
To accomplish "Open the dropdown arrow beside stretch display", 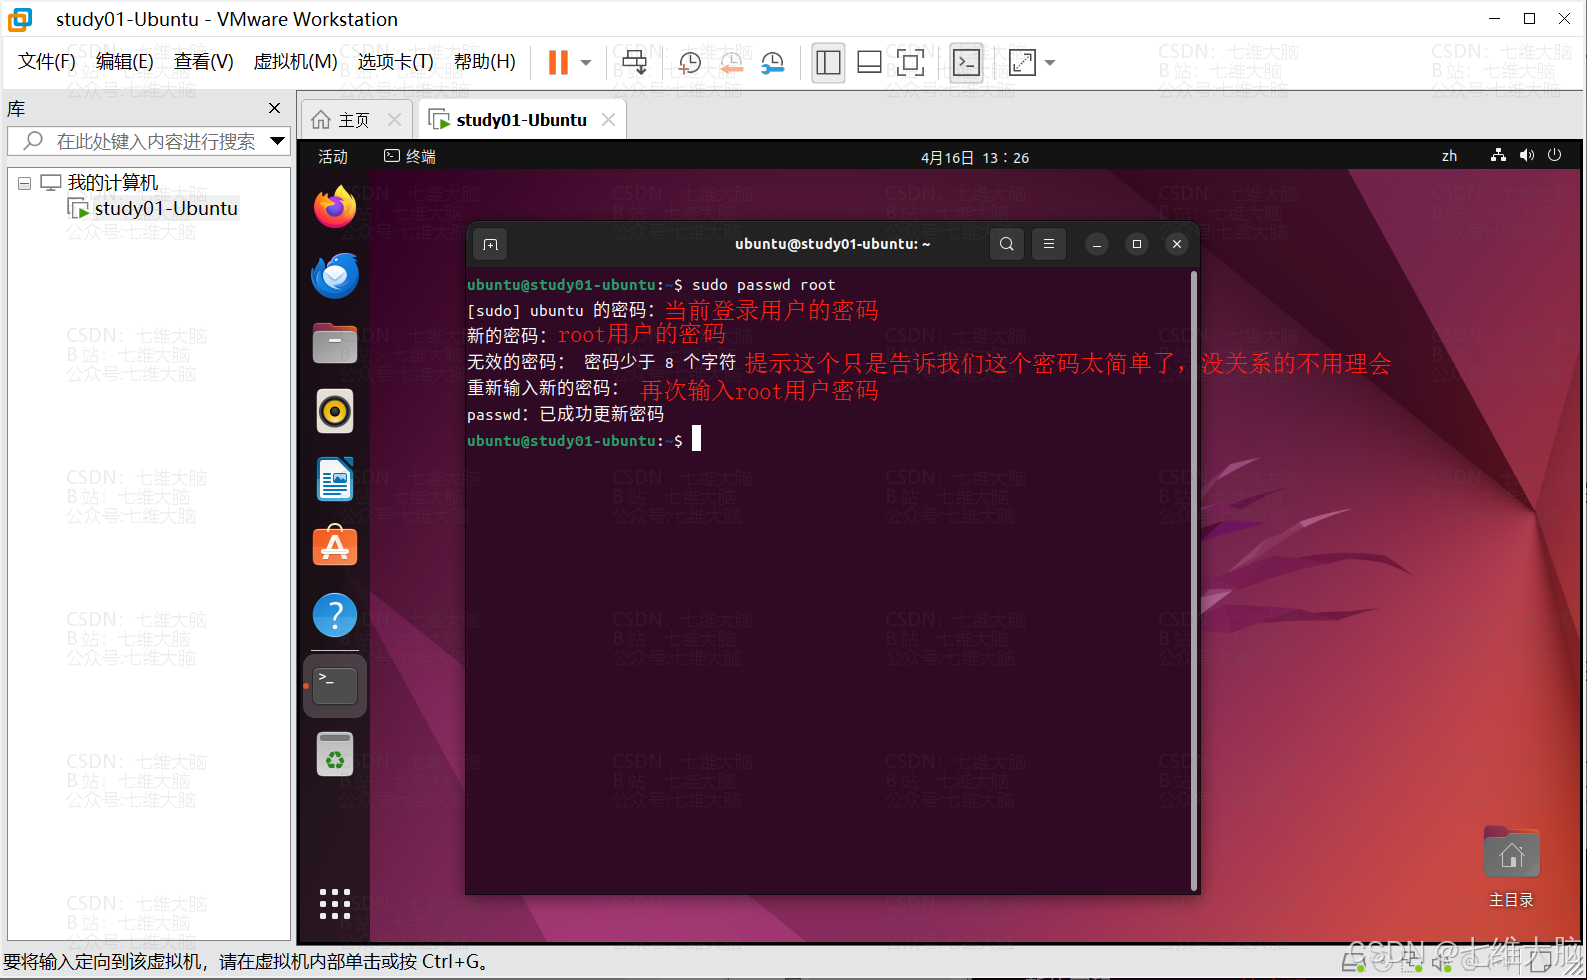I will coord(1050,62).
